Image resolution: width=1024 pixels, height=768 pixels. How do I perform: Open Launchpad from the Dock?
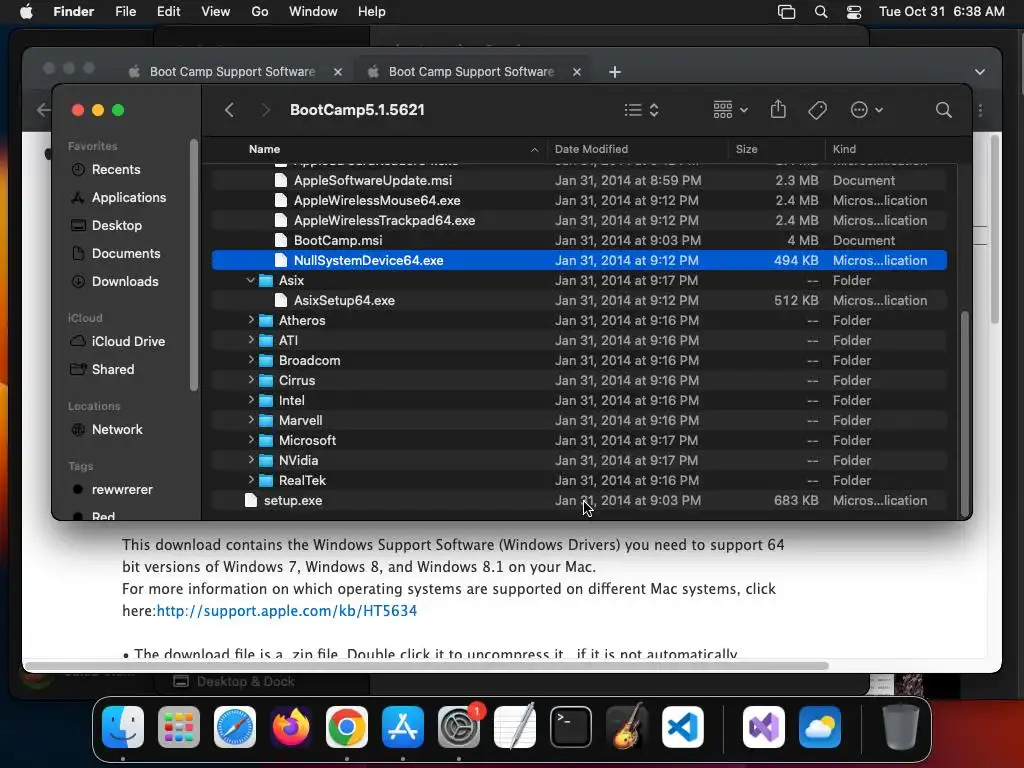[179, 727]
